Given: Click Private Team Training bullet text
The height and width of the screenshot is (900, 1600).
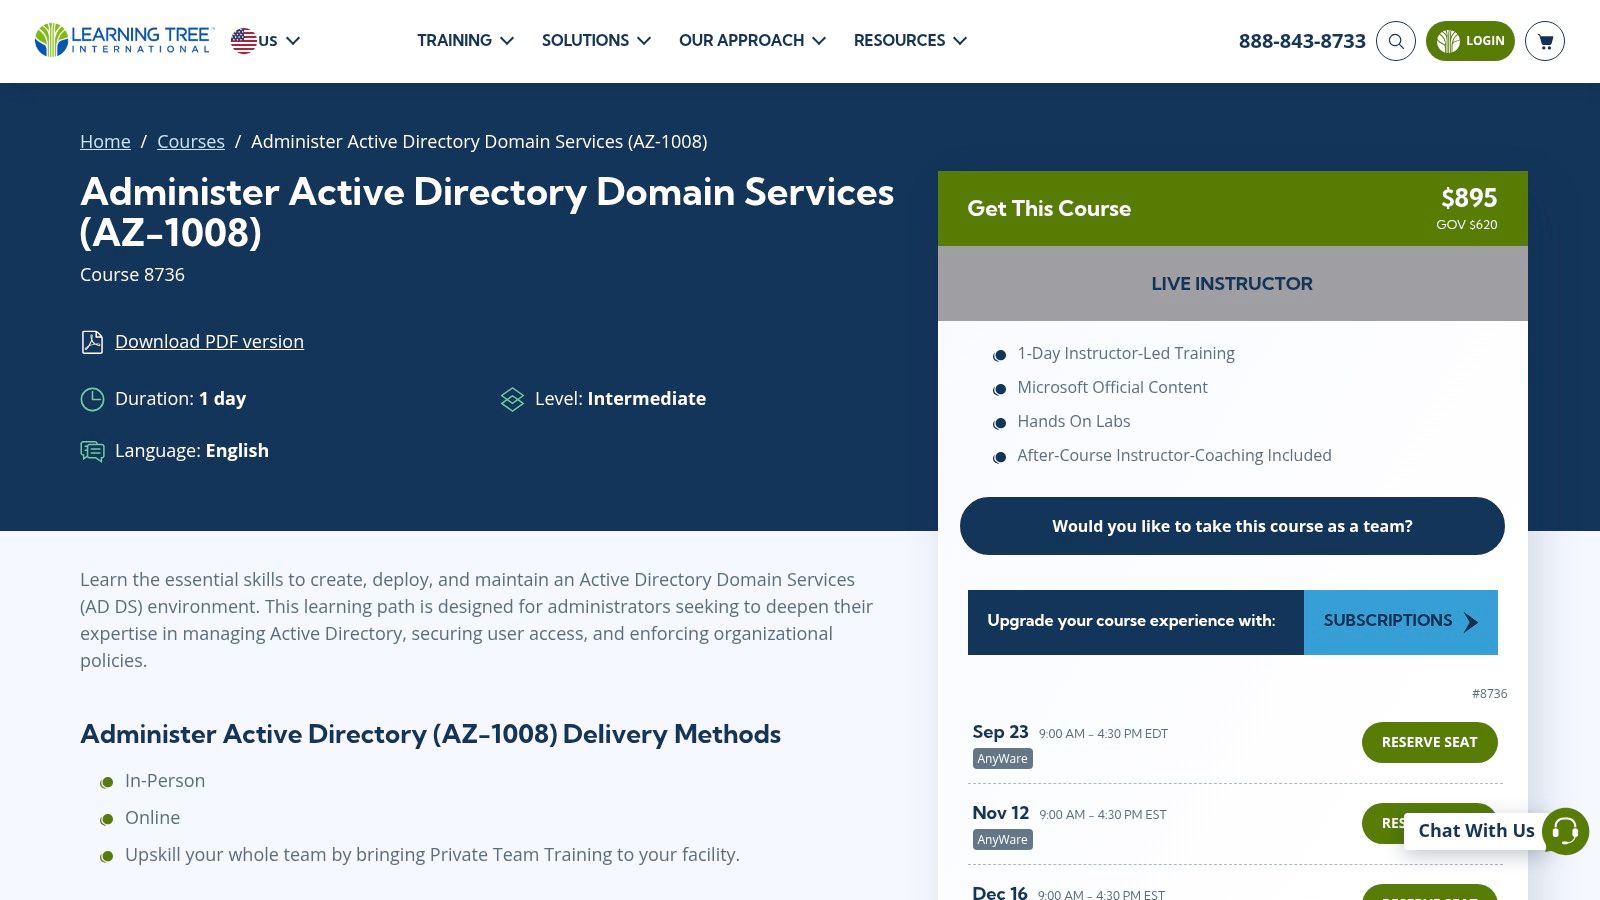Looking at the screenshot, I should pos(432,855).
